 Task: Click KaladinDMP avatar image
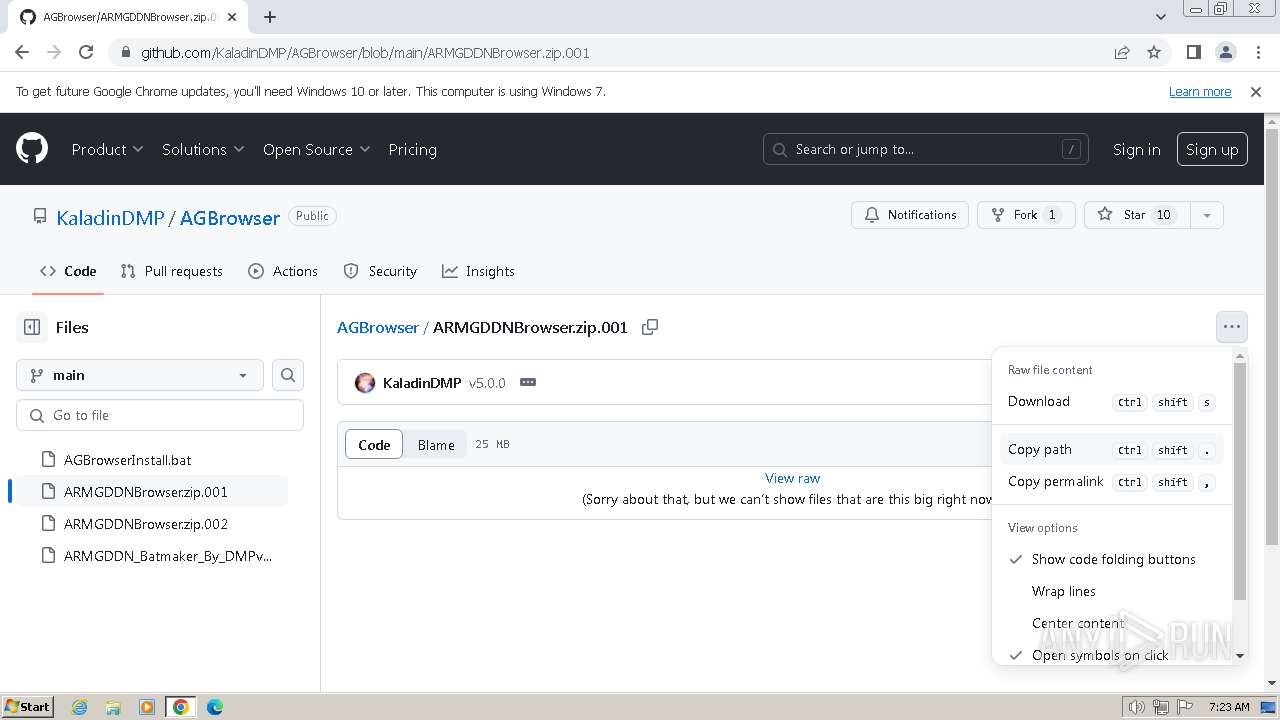click(x=365, y=383)
